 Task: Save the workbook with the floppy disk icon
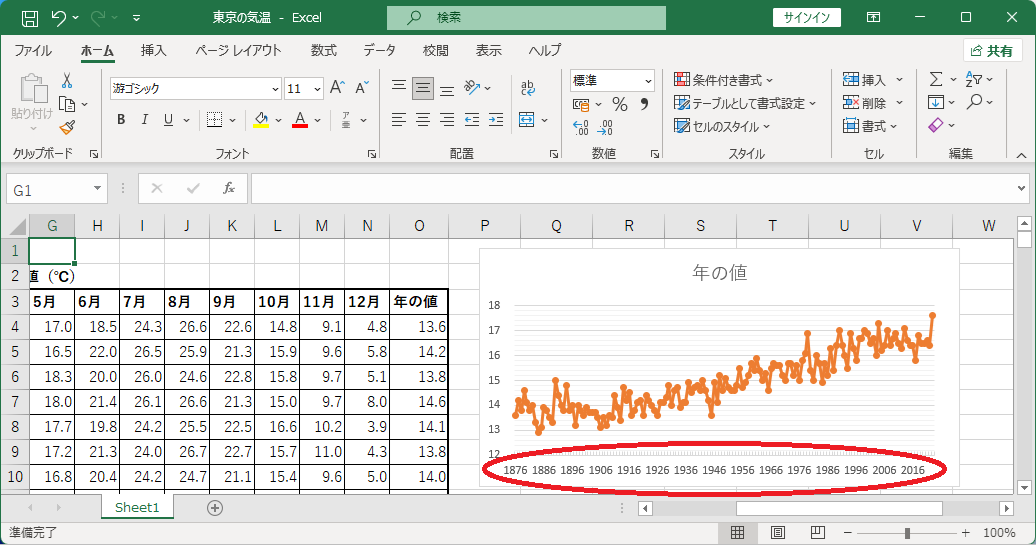pos(30,18)
